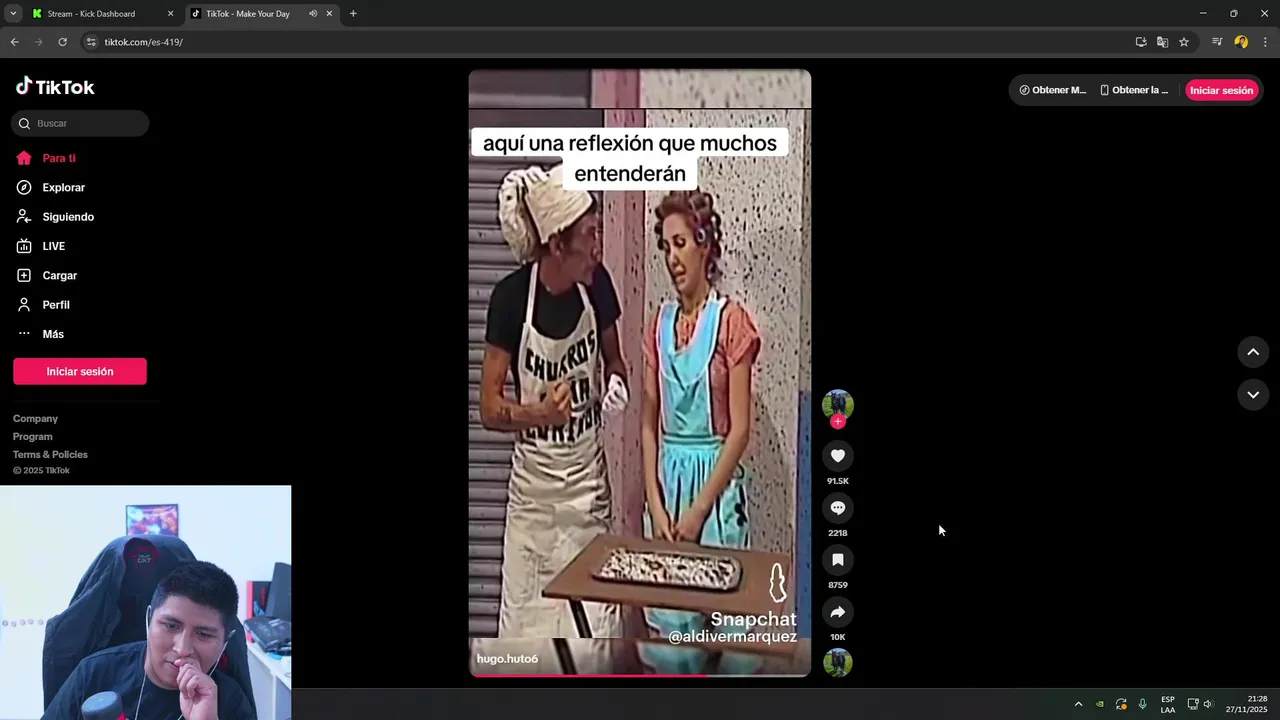The width and height of the screenshot is (1280, 720).
Task: Expand the Program footer section
Action: [33, 437]
